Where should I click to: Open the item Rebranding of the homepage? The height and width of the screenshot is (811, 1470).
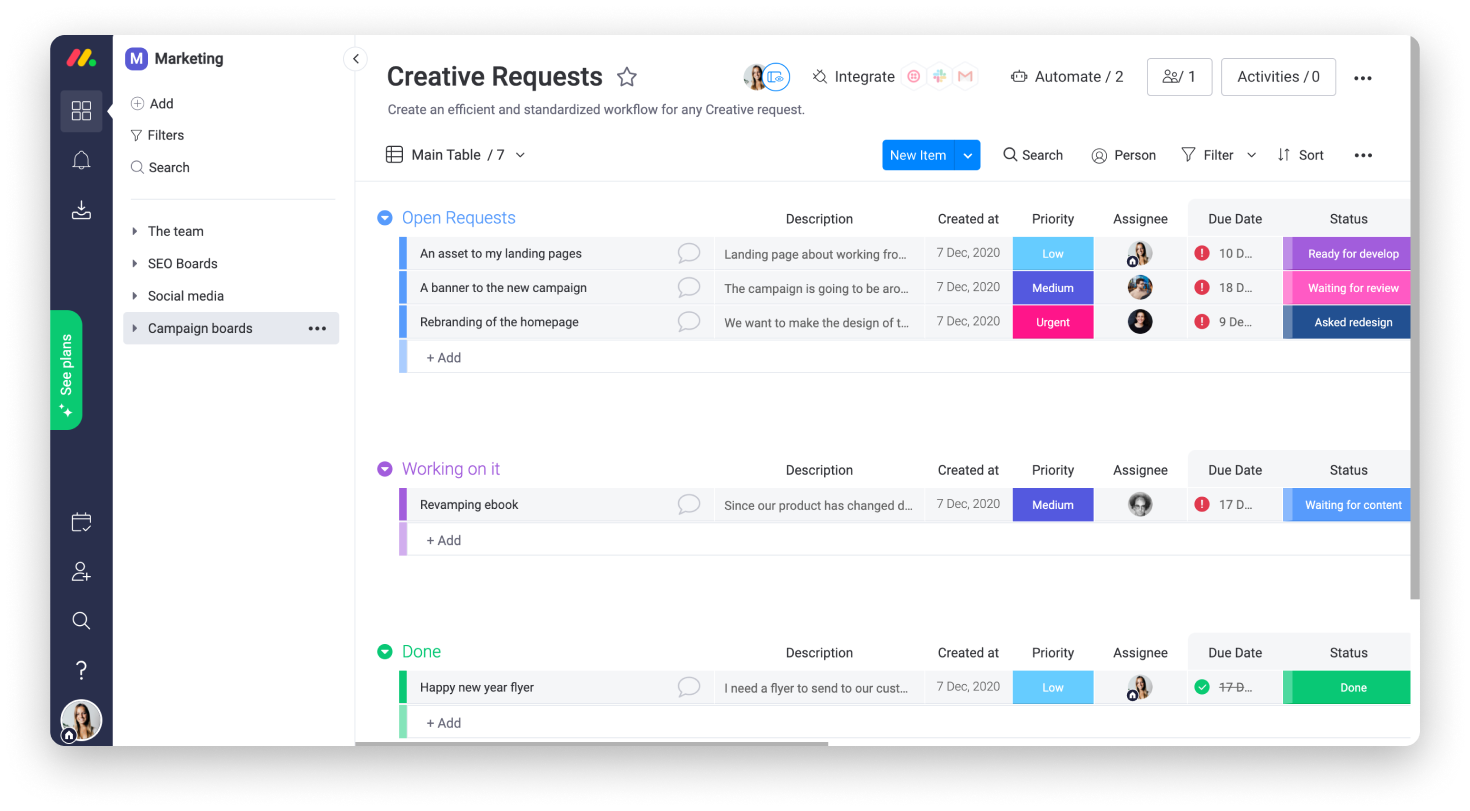499,322
